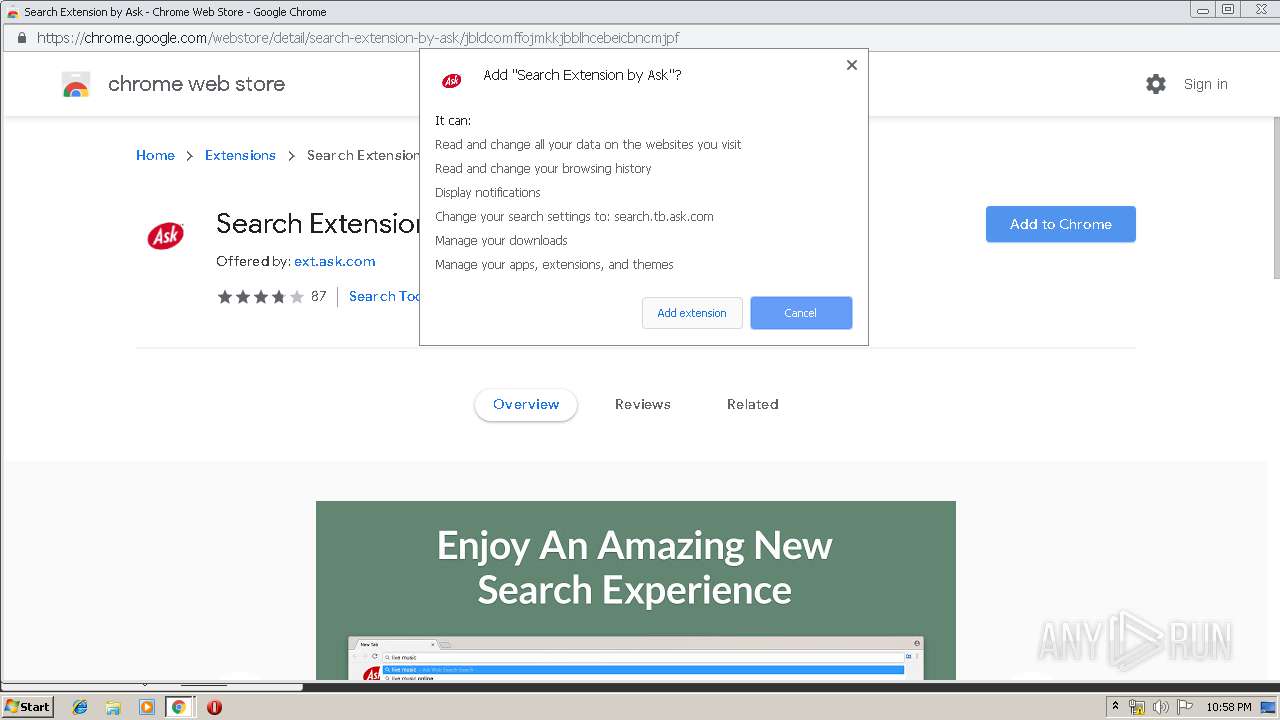Open the media player taskbar icon

pyautogui.click(x=147, y=707)
